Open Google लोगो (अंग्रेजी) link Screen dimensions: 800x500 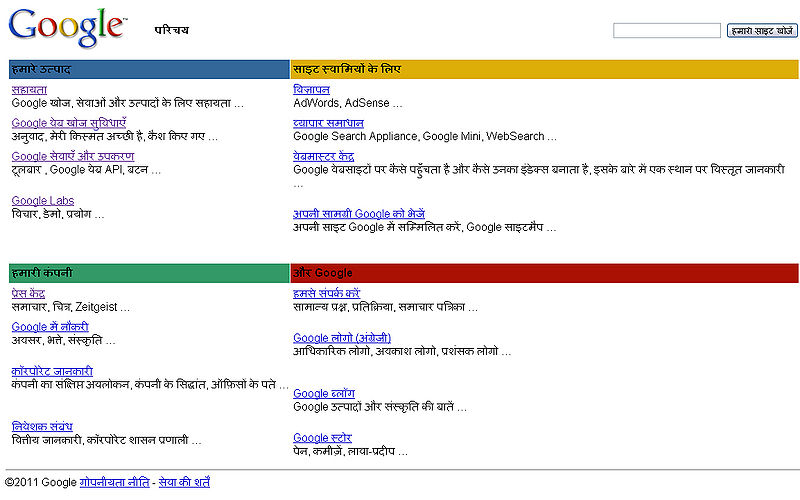(x=342, y=338)
